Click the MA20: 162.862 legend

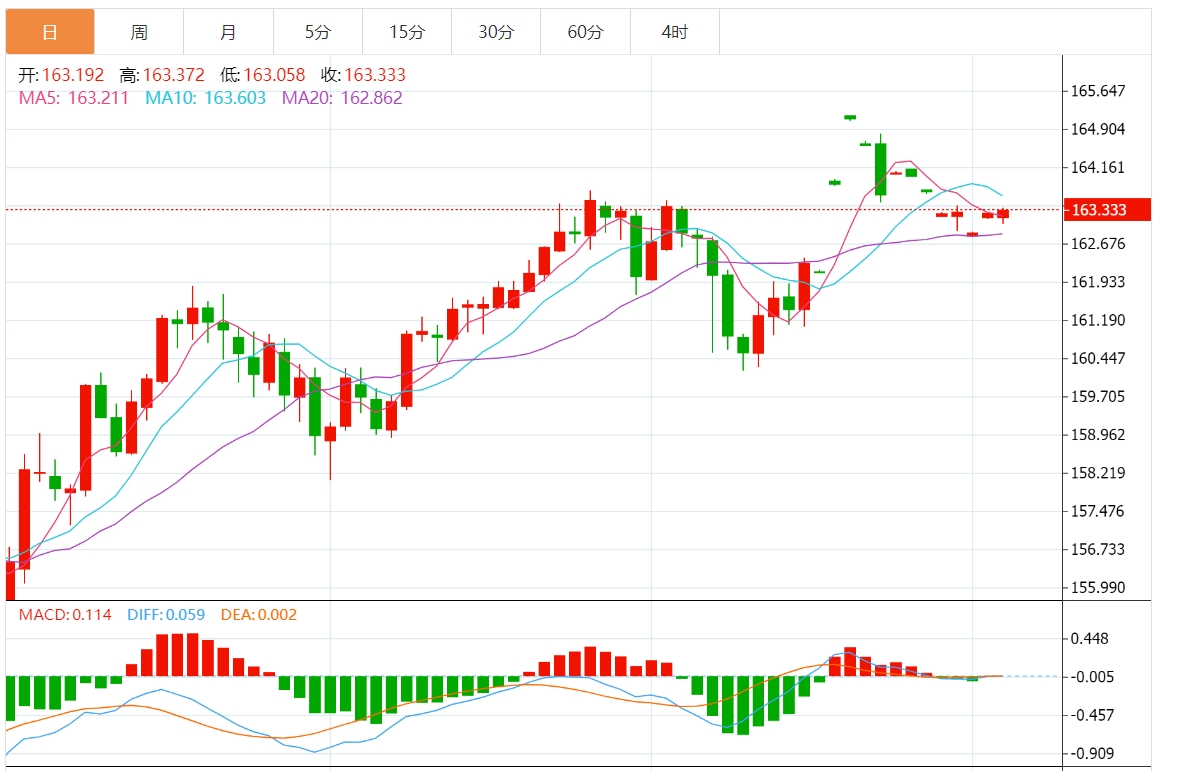(x=342, y=99)
